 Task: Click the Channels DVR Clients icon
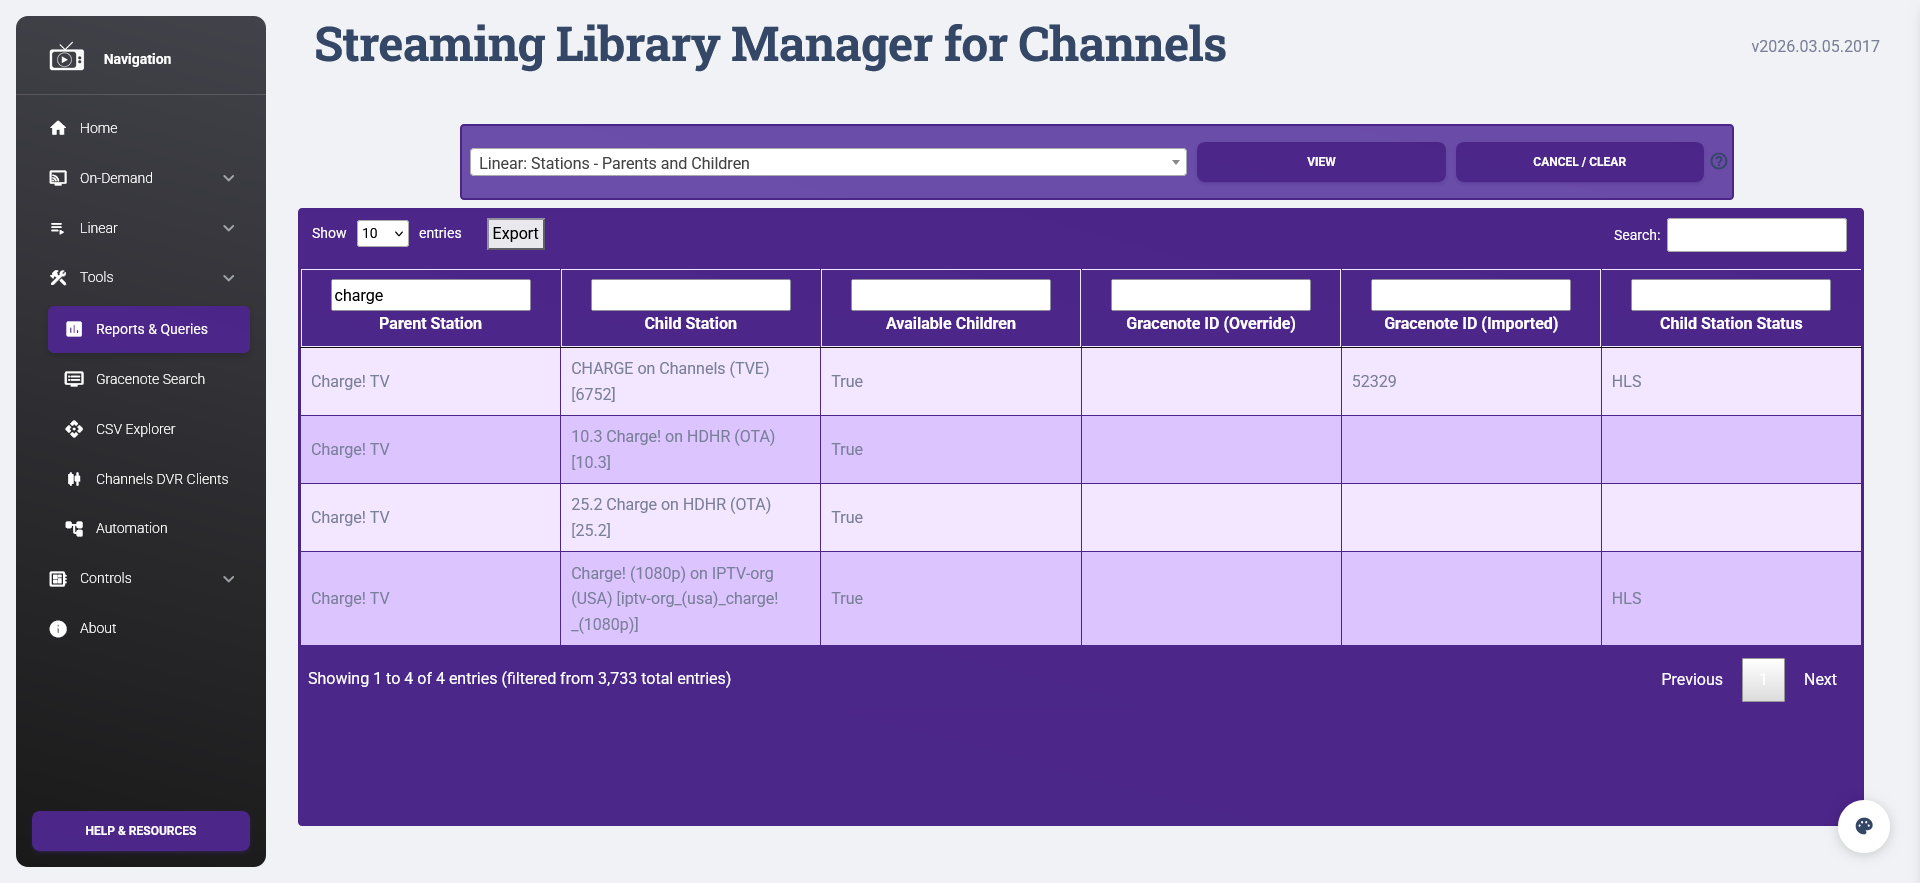[x=74, y=479]
